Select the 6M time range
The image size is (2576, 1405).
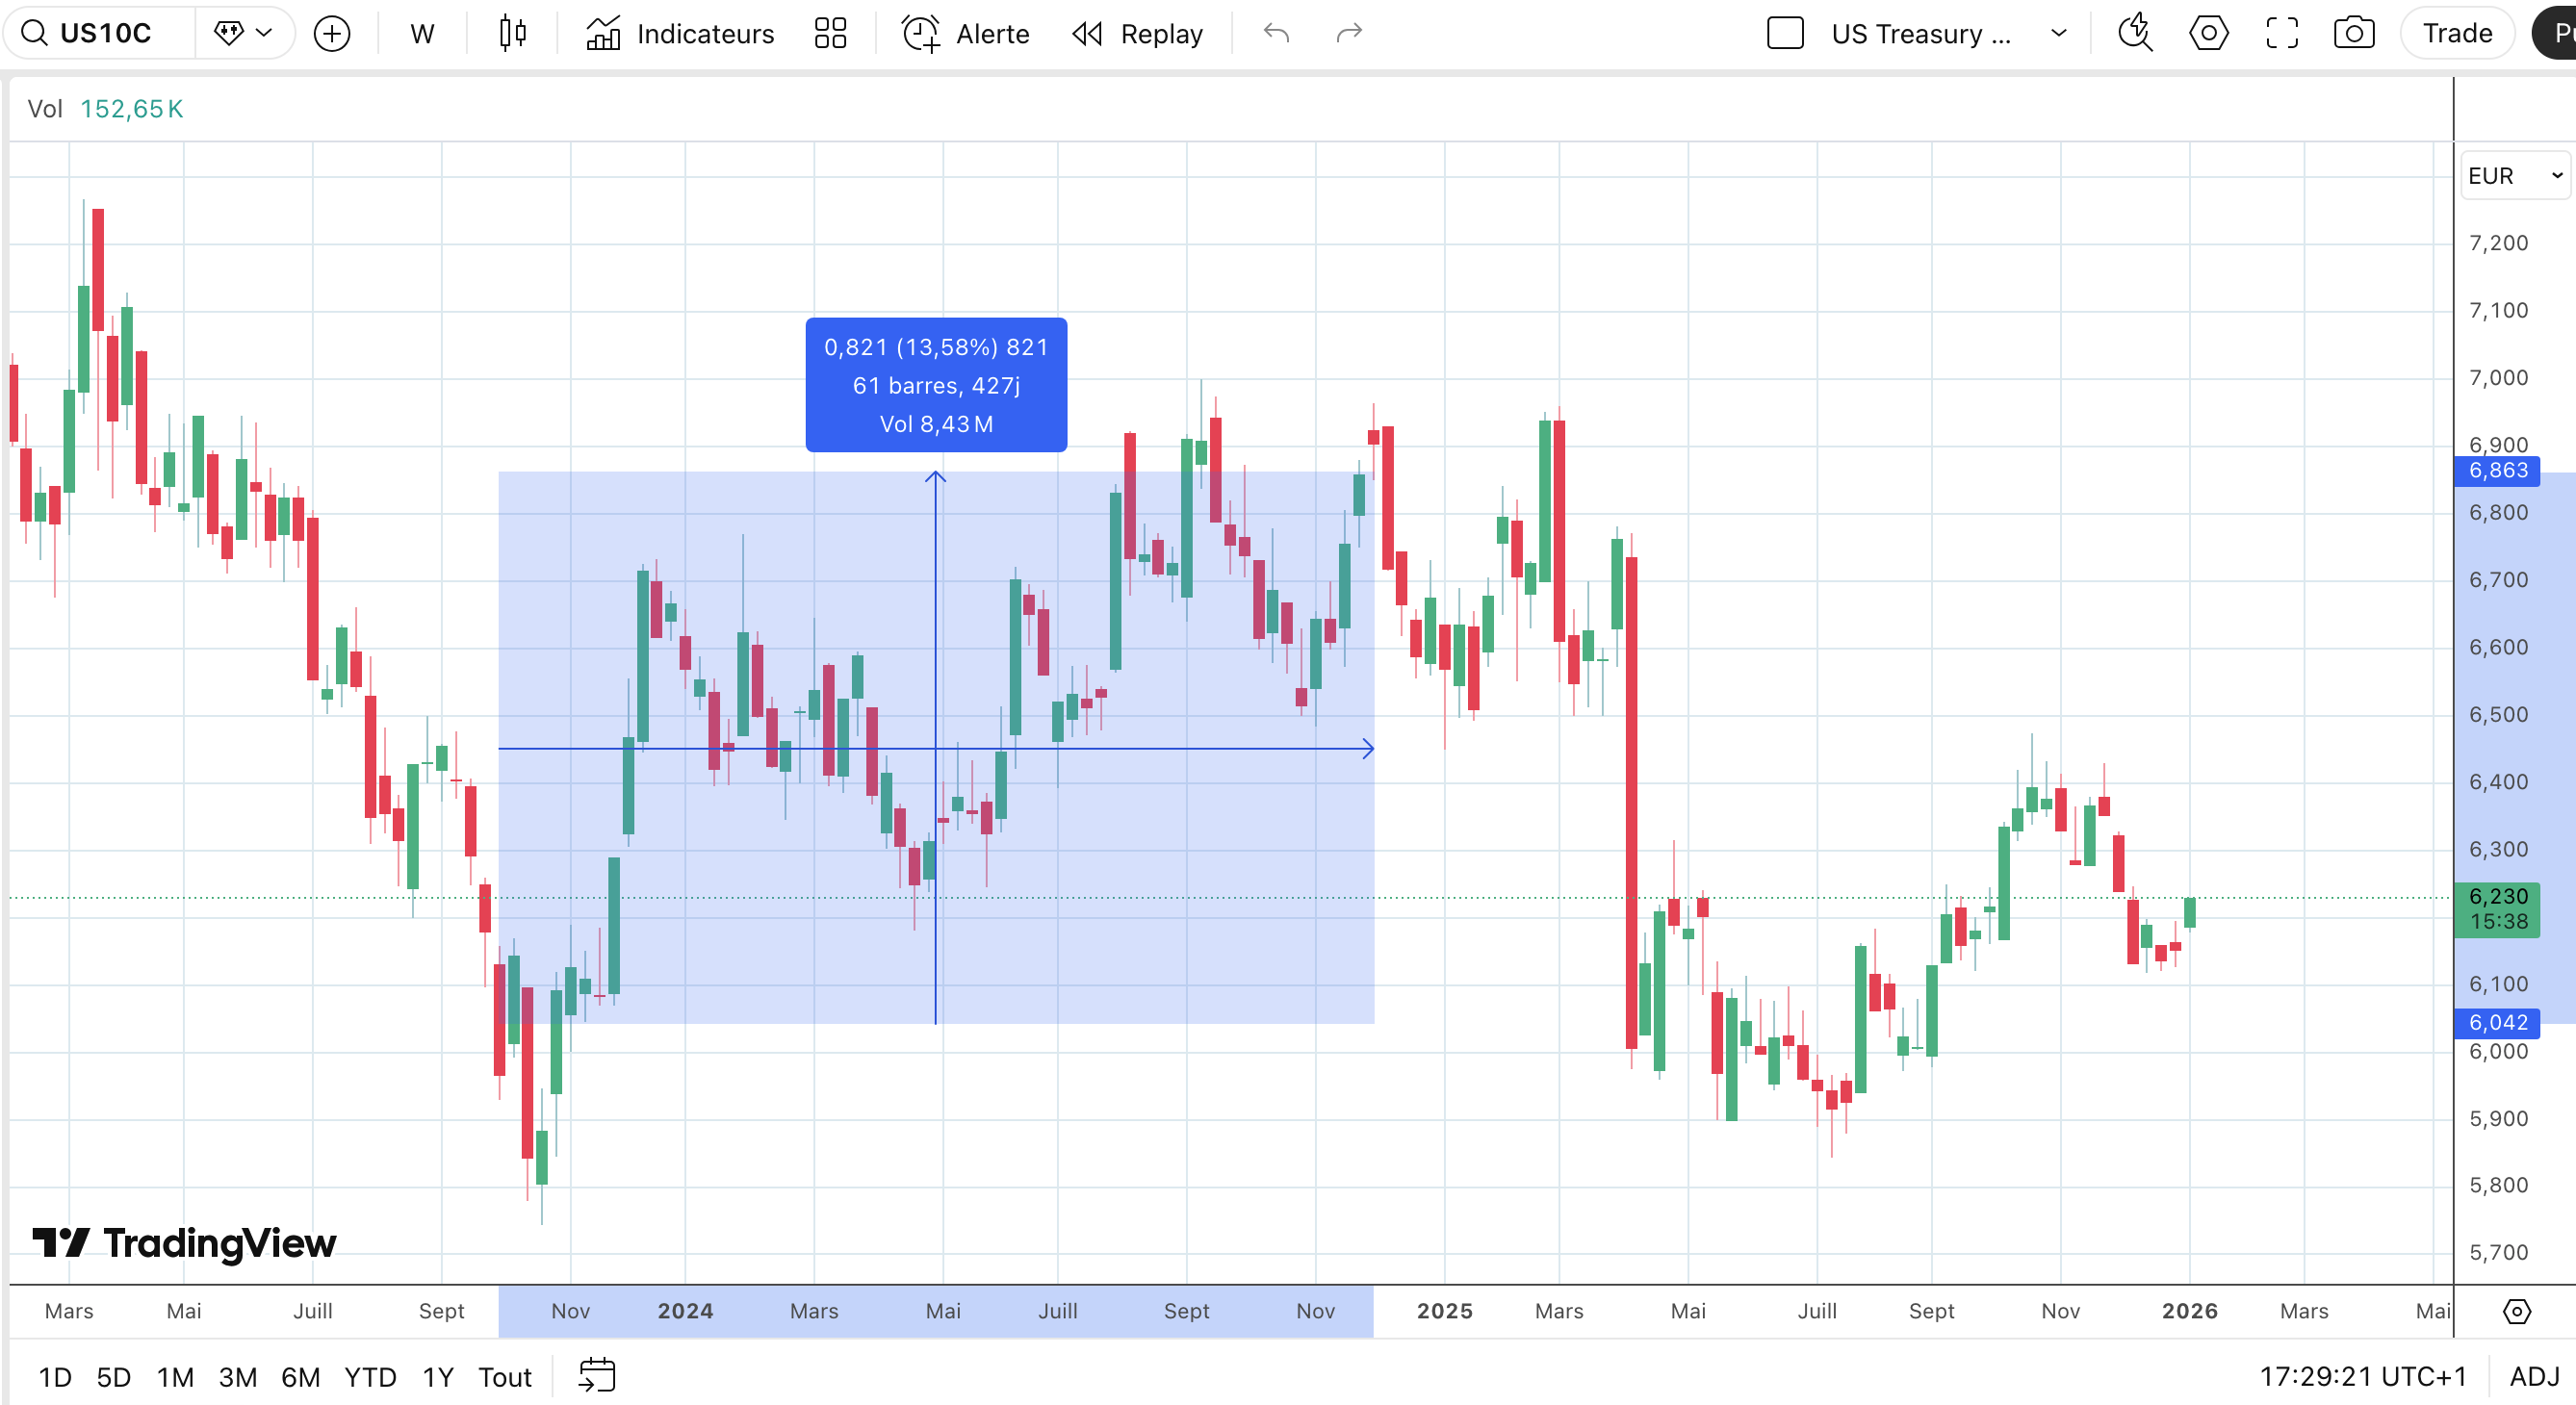pos(300,1377)
